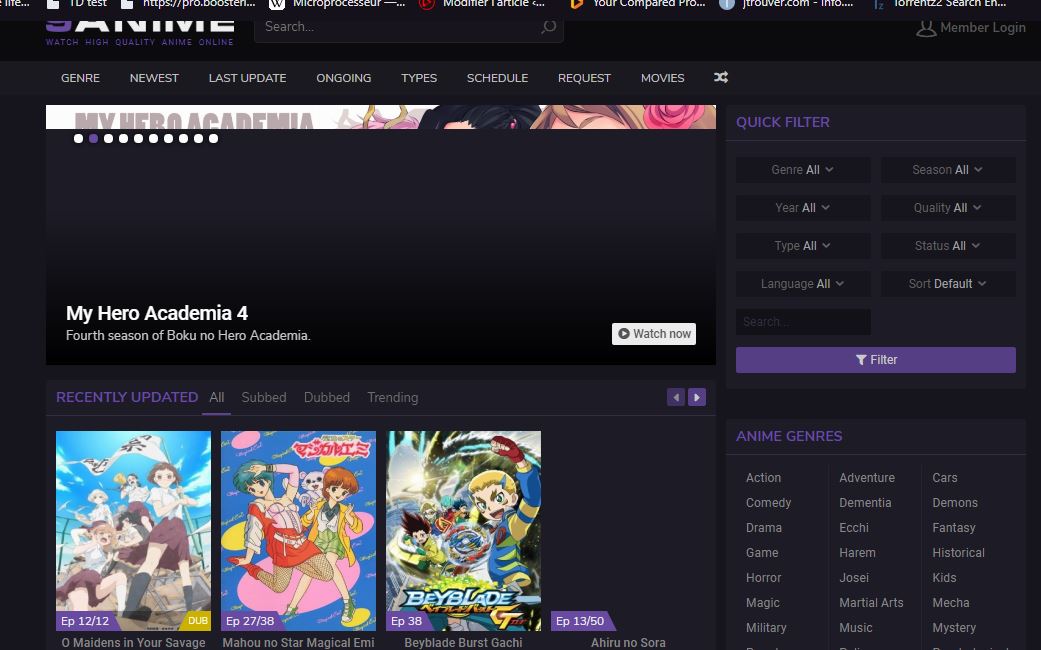Click the search magnifier icon in header
1041x650 pixels.
coord(548,27)
